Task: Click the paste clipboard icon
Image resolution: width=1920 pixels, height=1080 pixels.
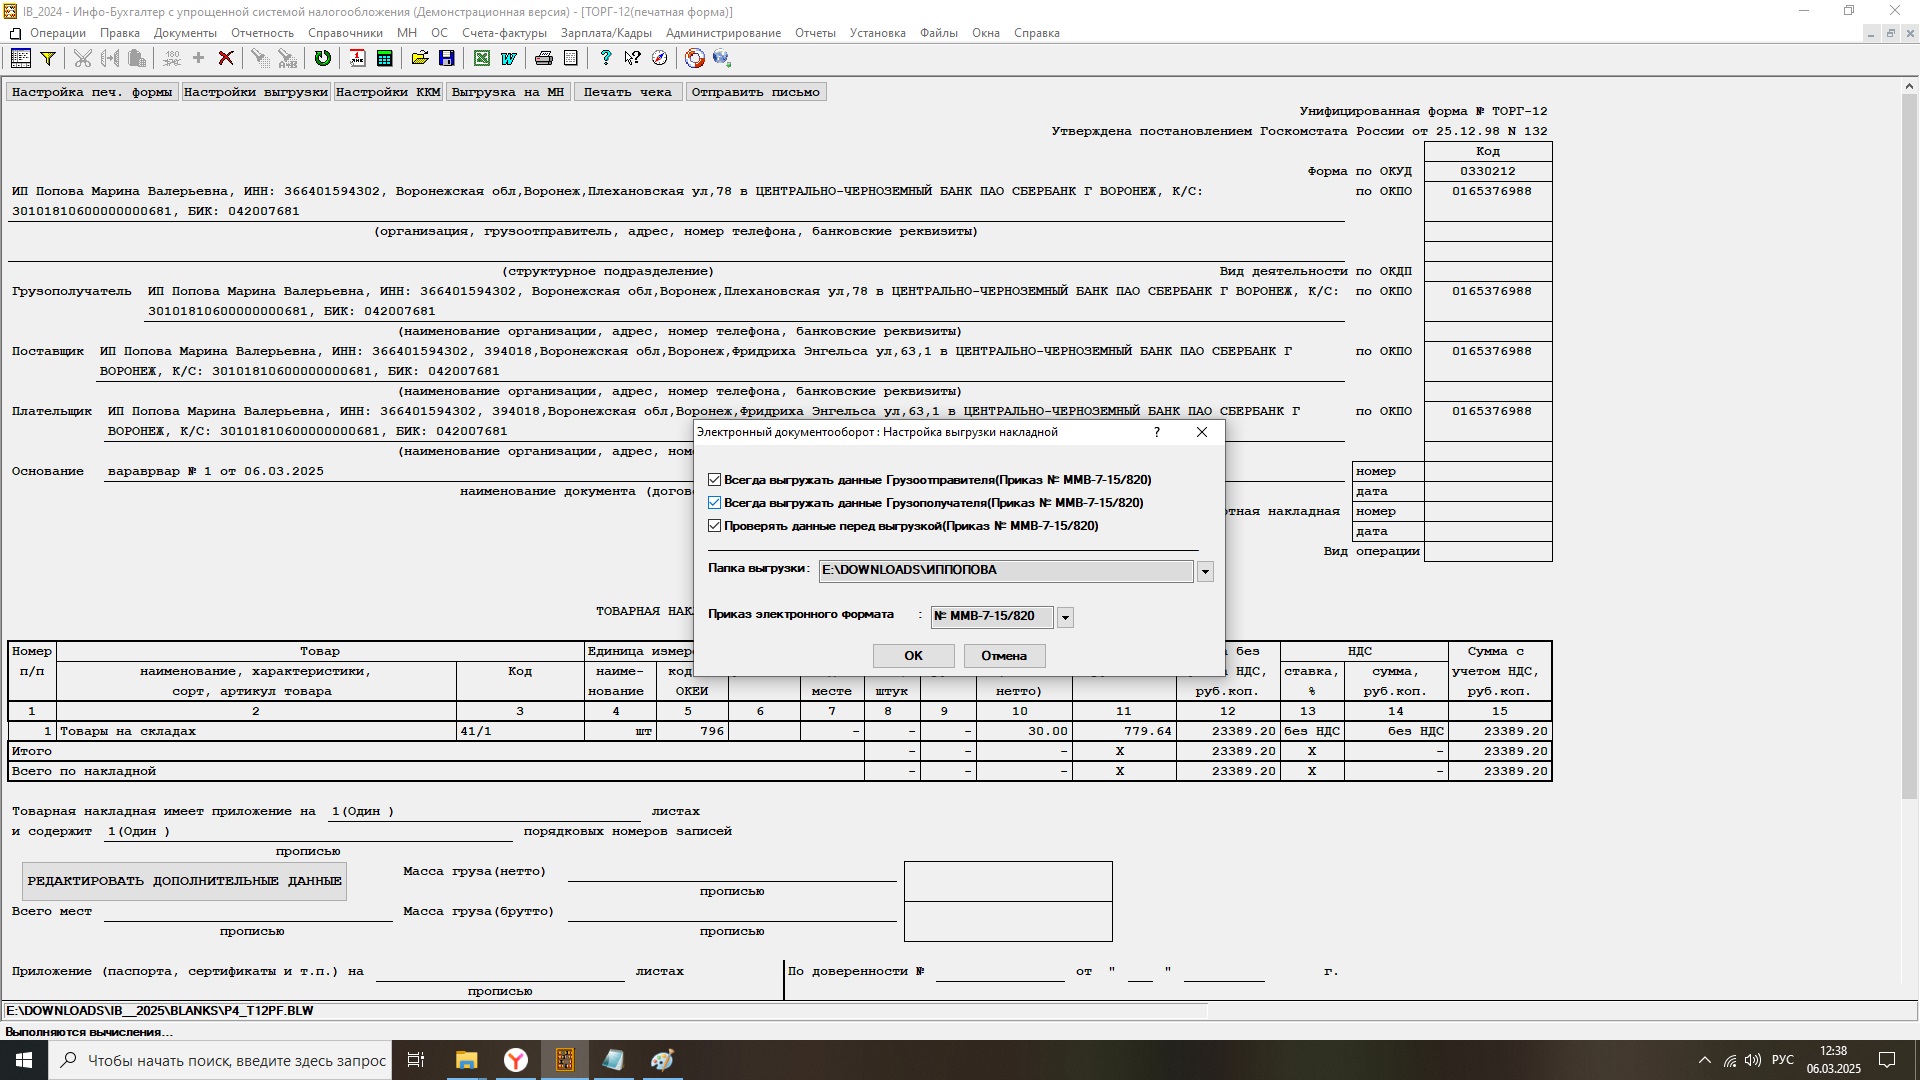Action: tap(137, 59)
